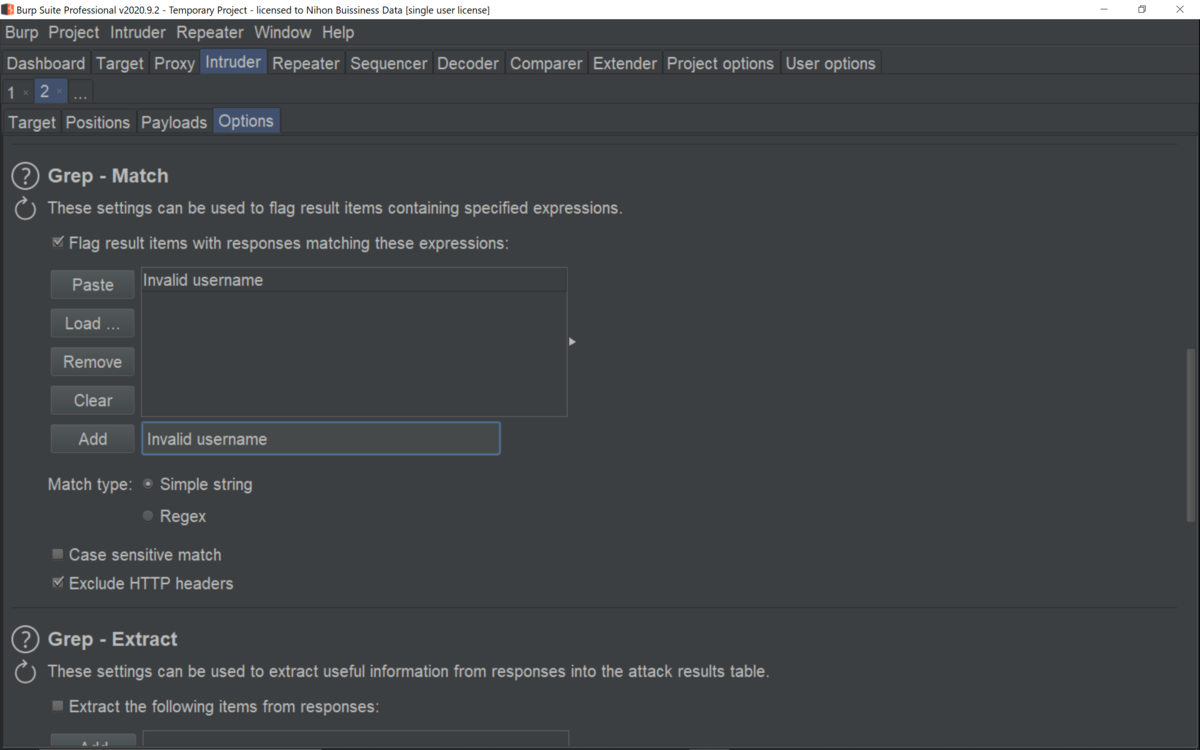Image resolution: width=1200 pixels, height=750 pixels.
Task: Expand arrow beside expressions list
Action: [572, 342]
